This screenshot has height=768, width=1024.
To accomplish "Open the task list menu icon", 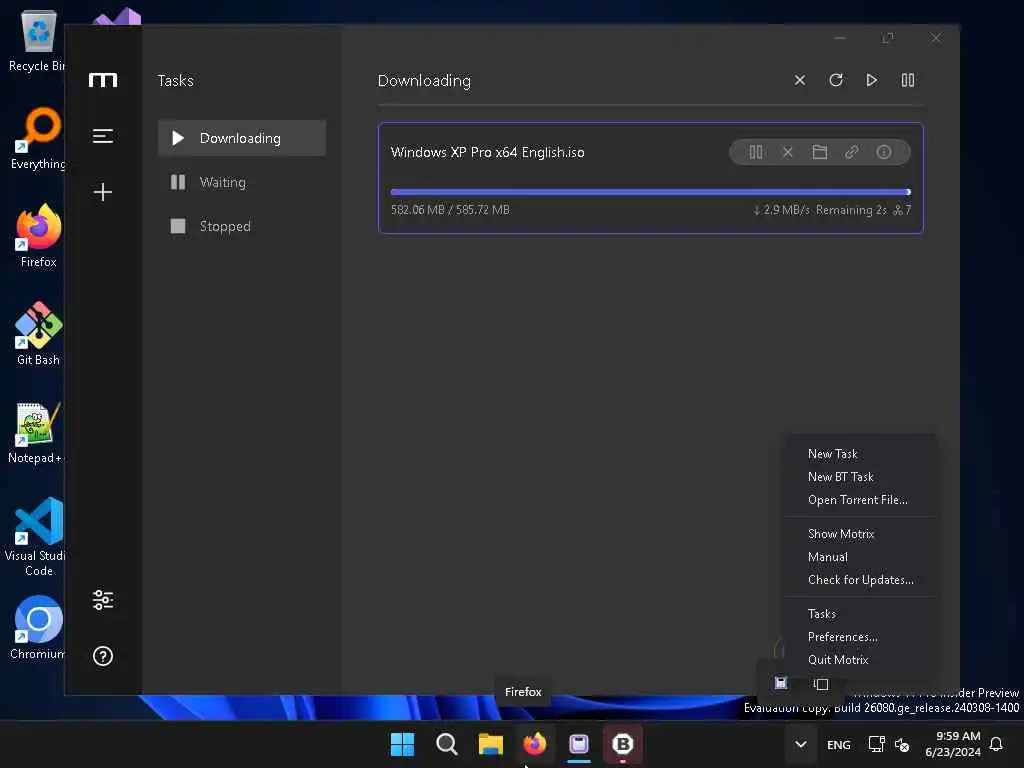I will pos(103,136).
